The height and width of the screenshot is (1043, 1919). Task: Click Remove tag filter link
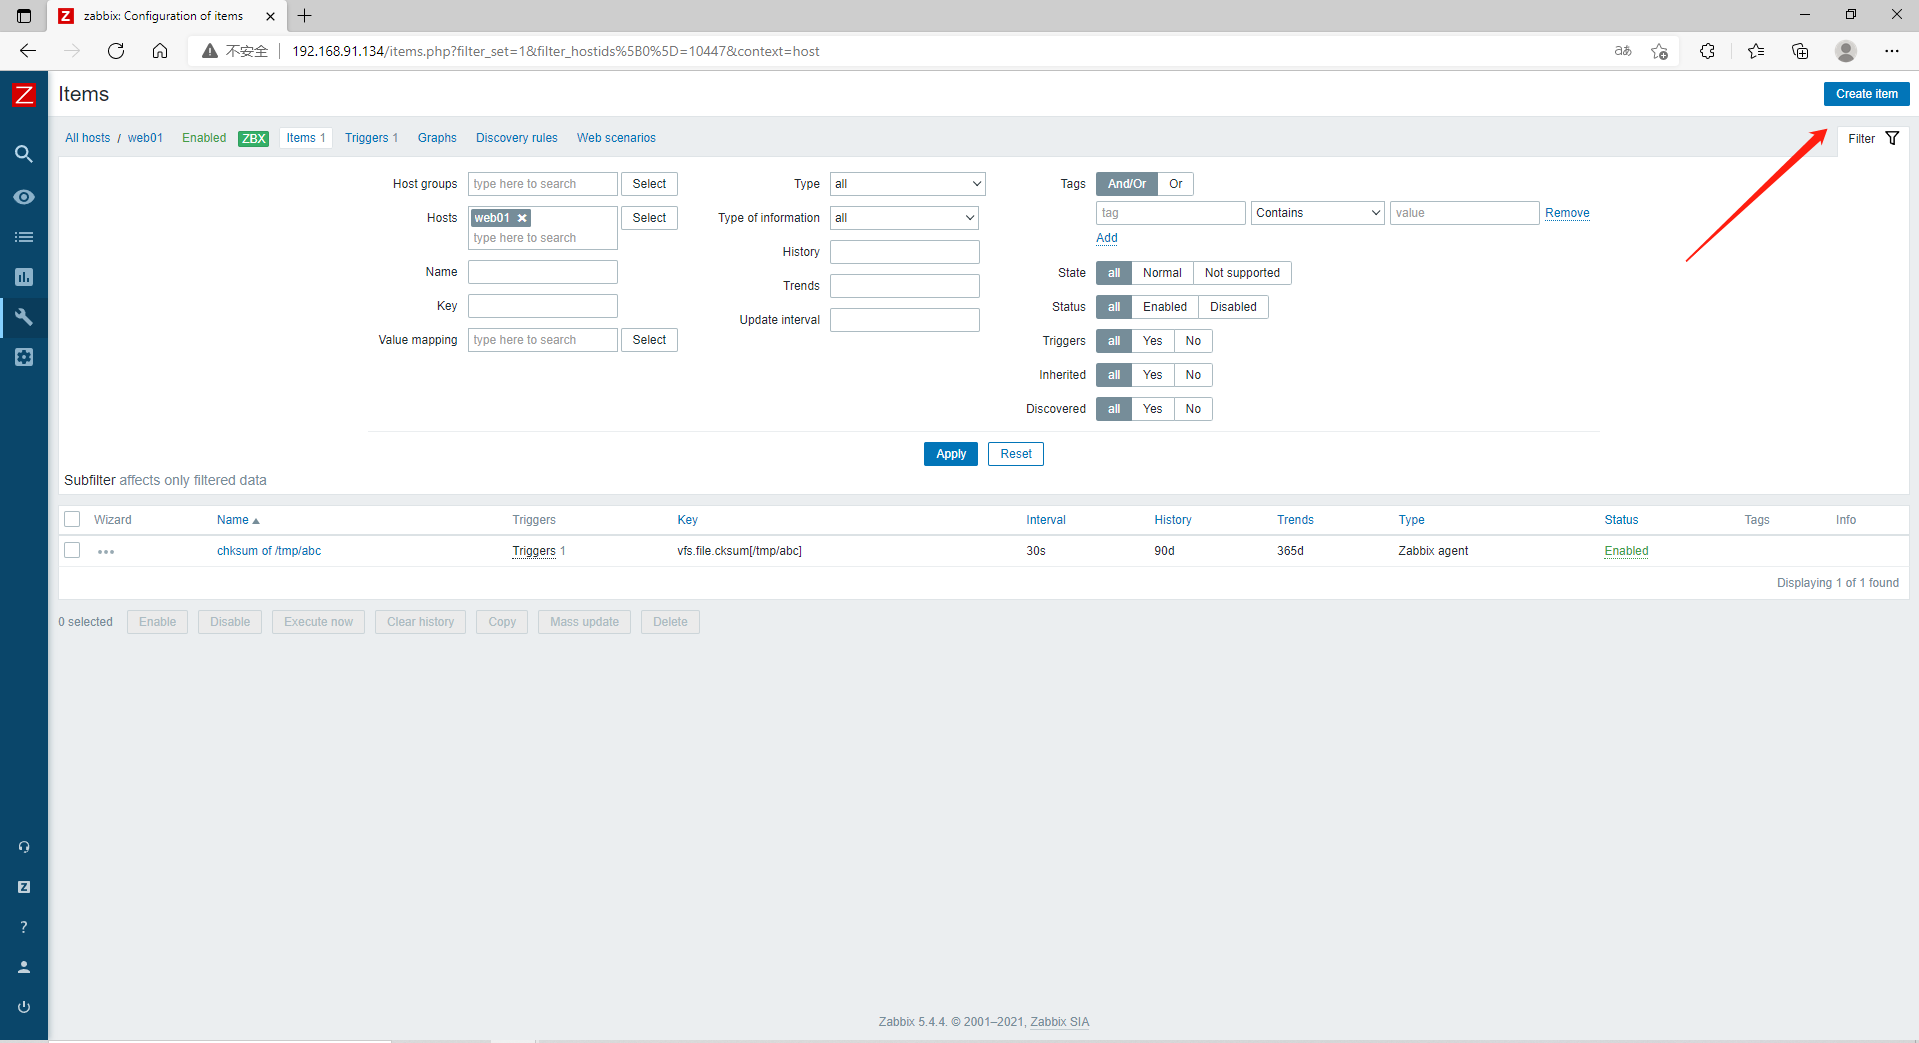[1567, 213]
